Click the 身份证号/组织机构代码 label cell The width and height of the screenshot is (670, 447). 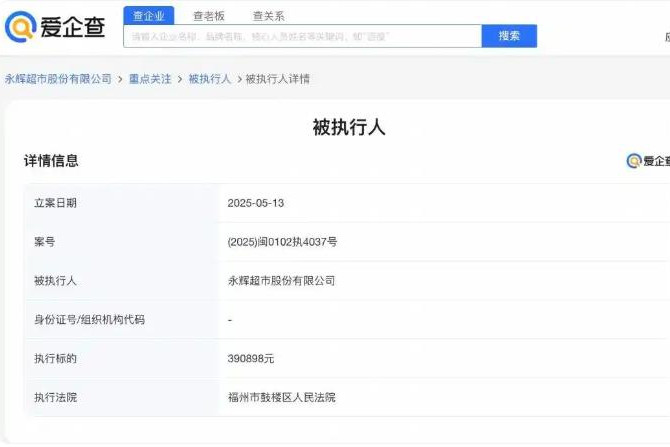122,320
